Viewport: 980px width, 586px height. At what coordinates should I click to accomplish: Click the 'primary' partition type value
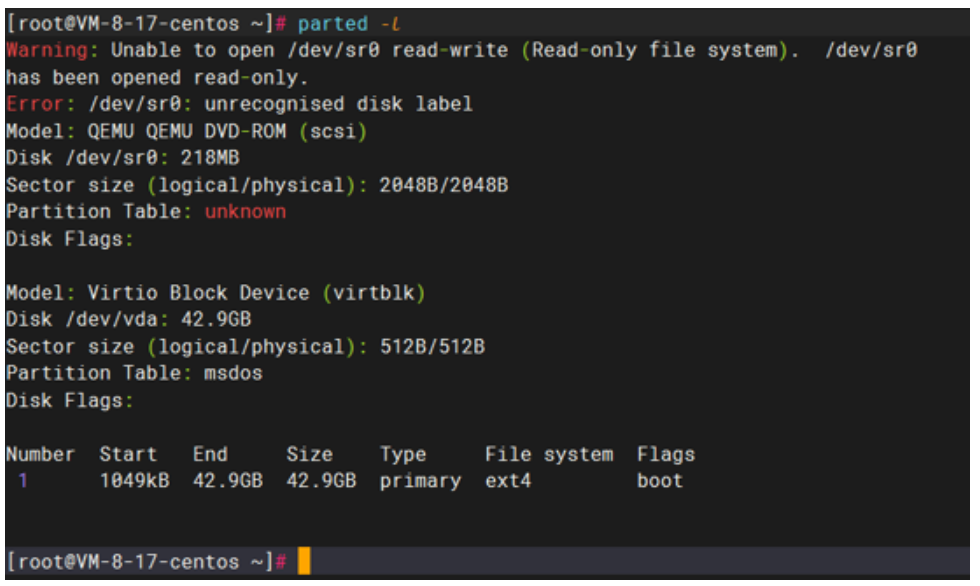pyautogui.click(x=420, y=481)
